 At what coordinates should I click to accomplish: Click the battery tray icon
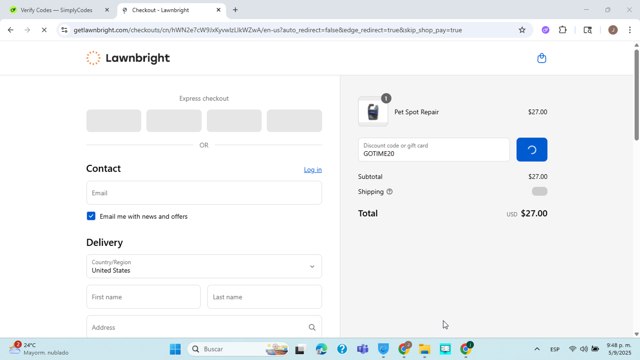(x=595, y=349)
